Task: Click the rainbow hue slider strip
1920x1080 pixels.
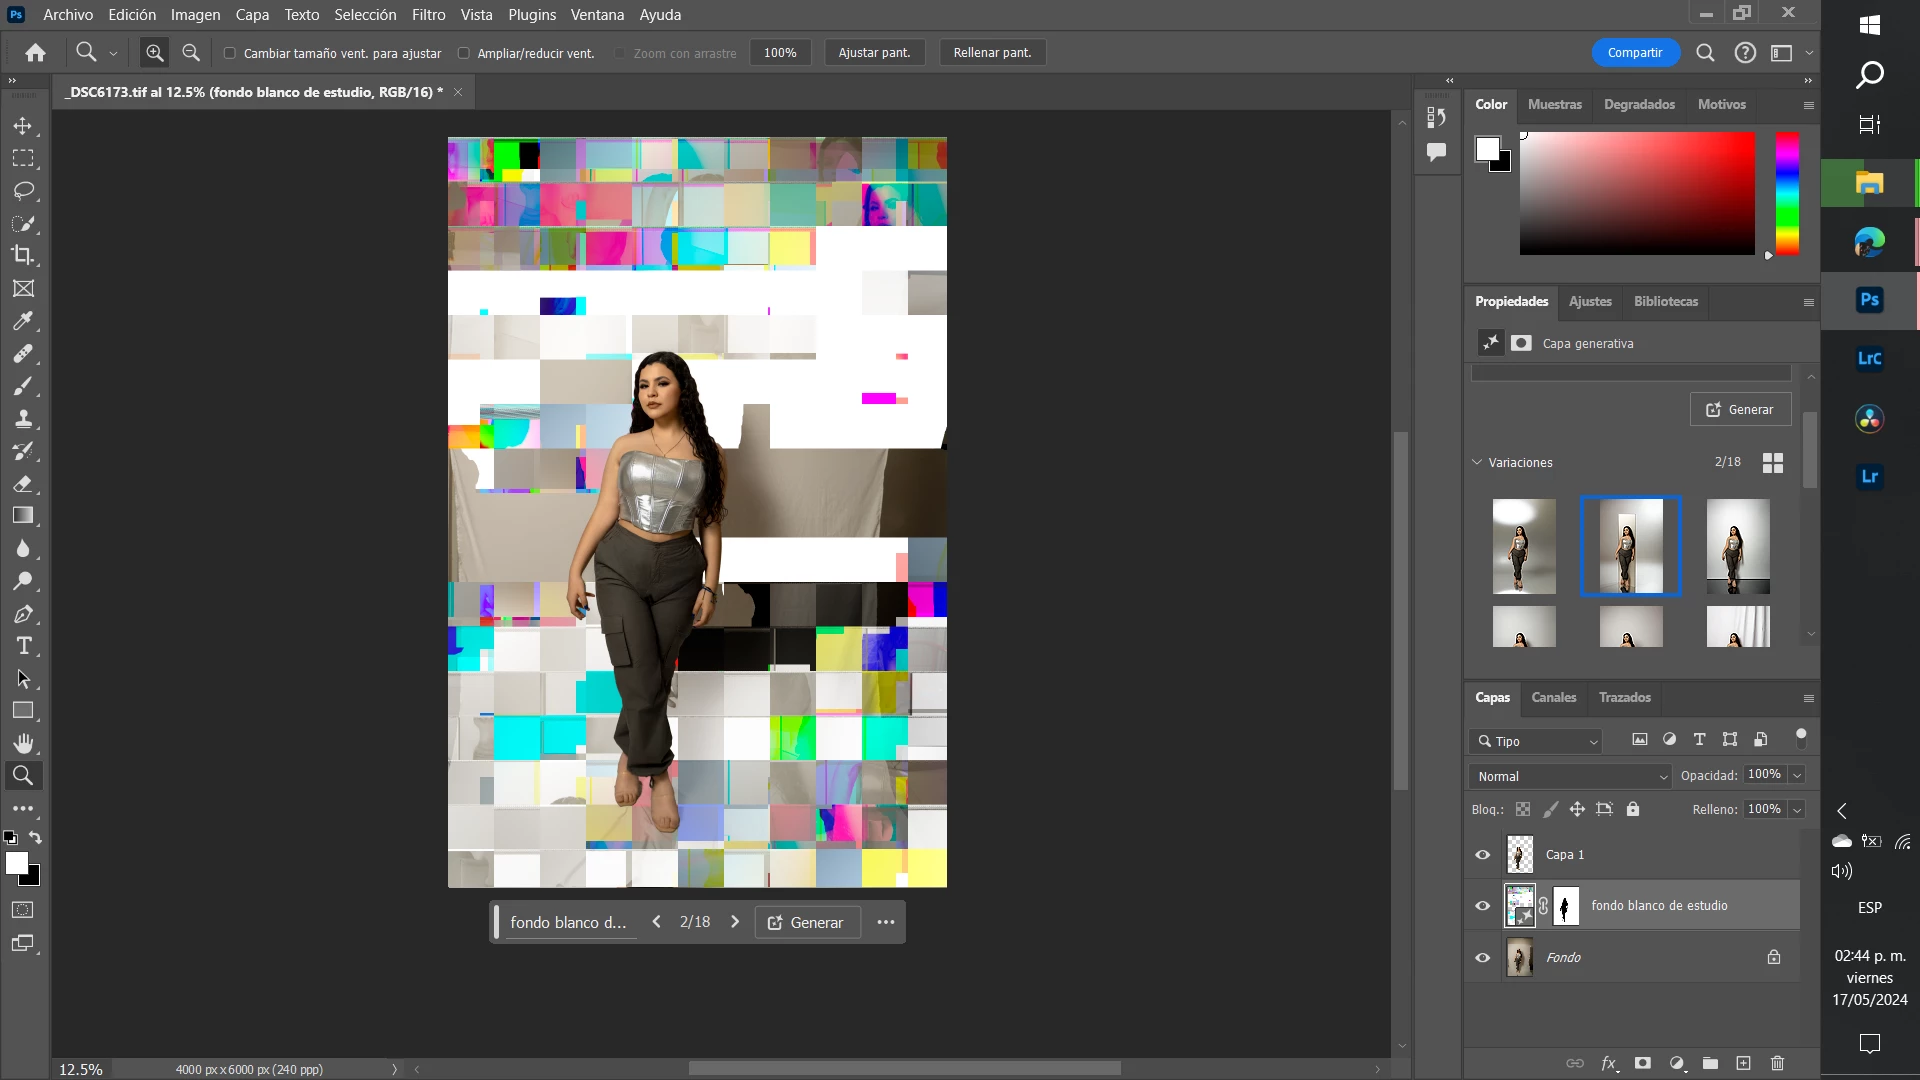Action: tap(1787, 193)
